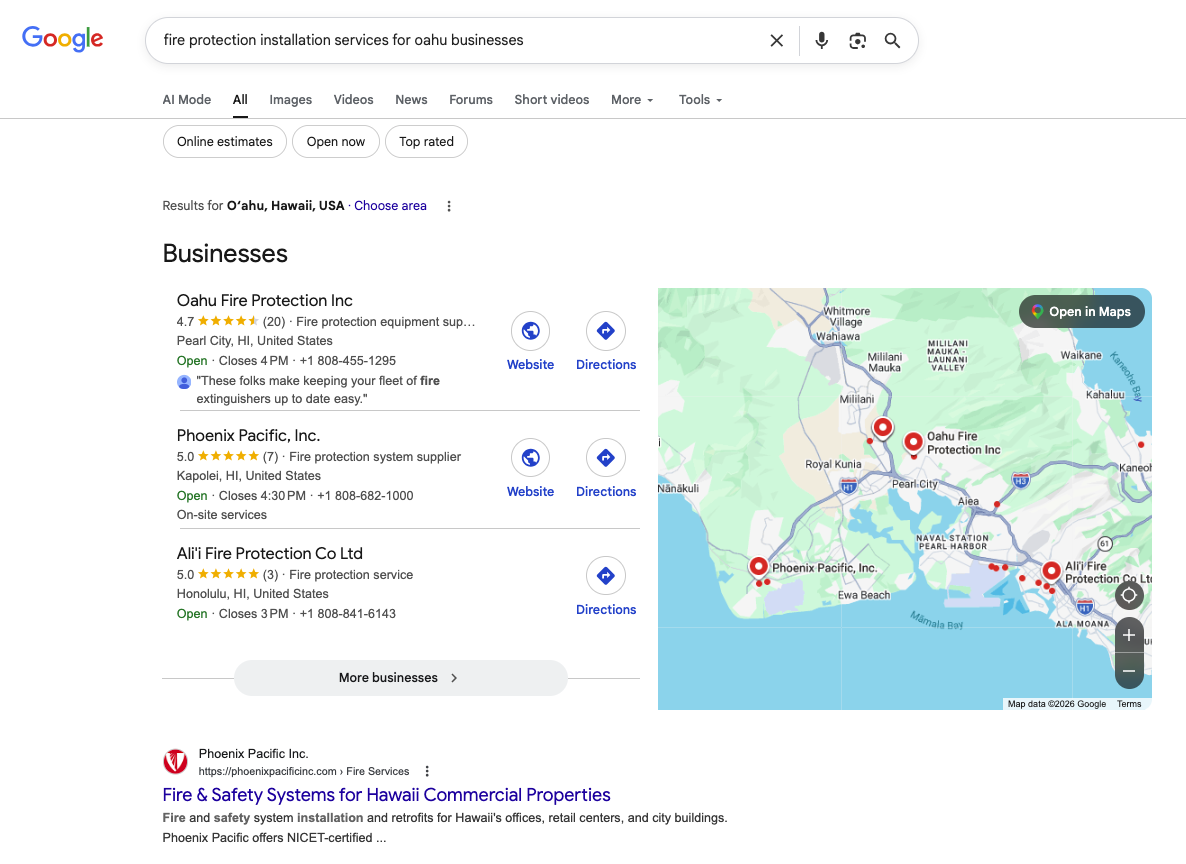
Task: Click the Businesses heading
Action: click(x=225, y=253)
